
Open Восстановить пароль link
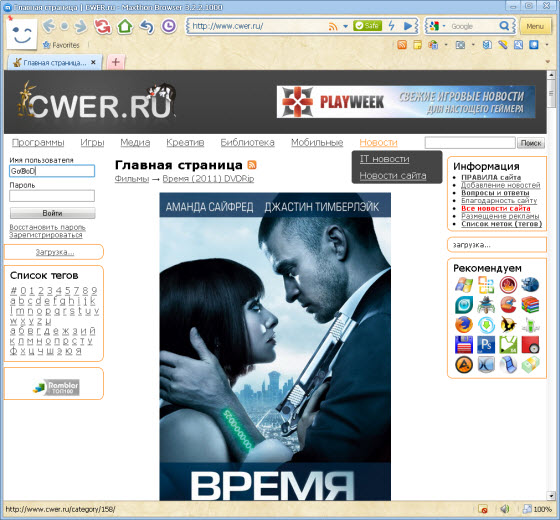pyautogui.click(x=48, y=227)
